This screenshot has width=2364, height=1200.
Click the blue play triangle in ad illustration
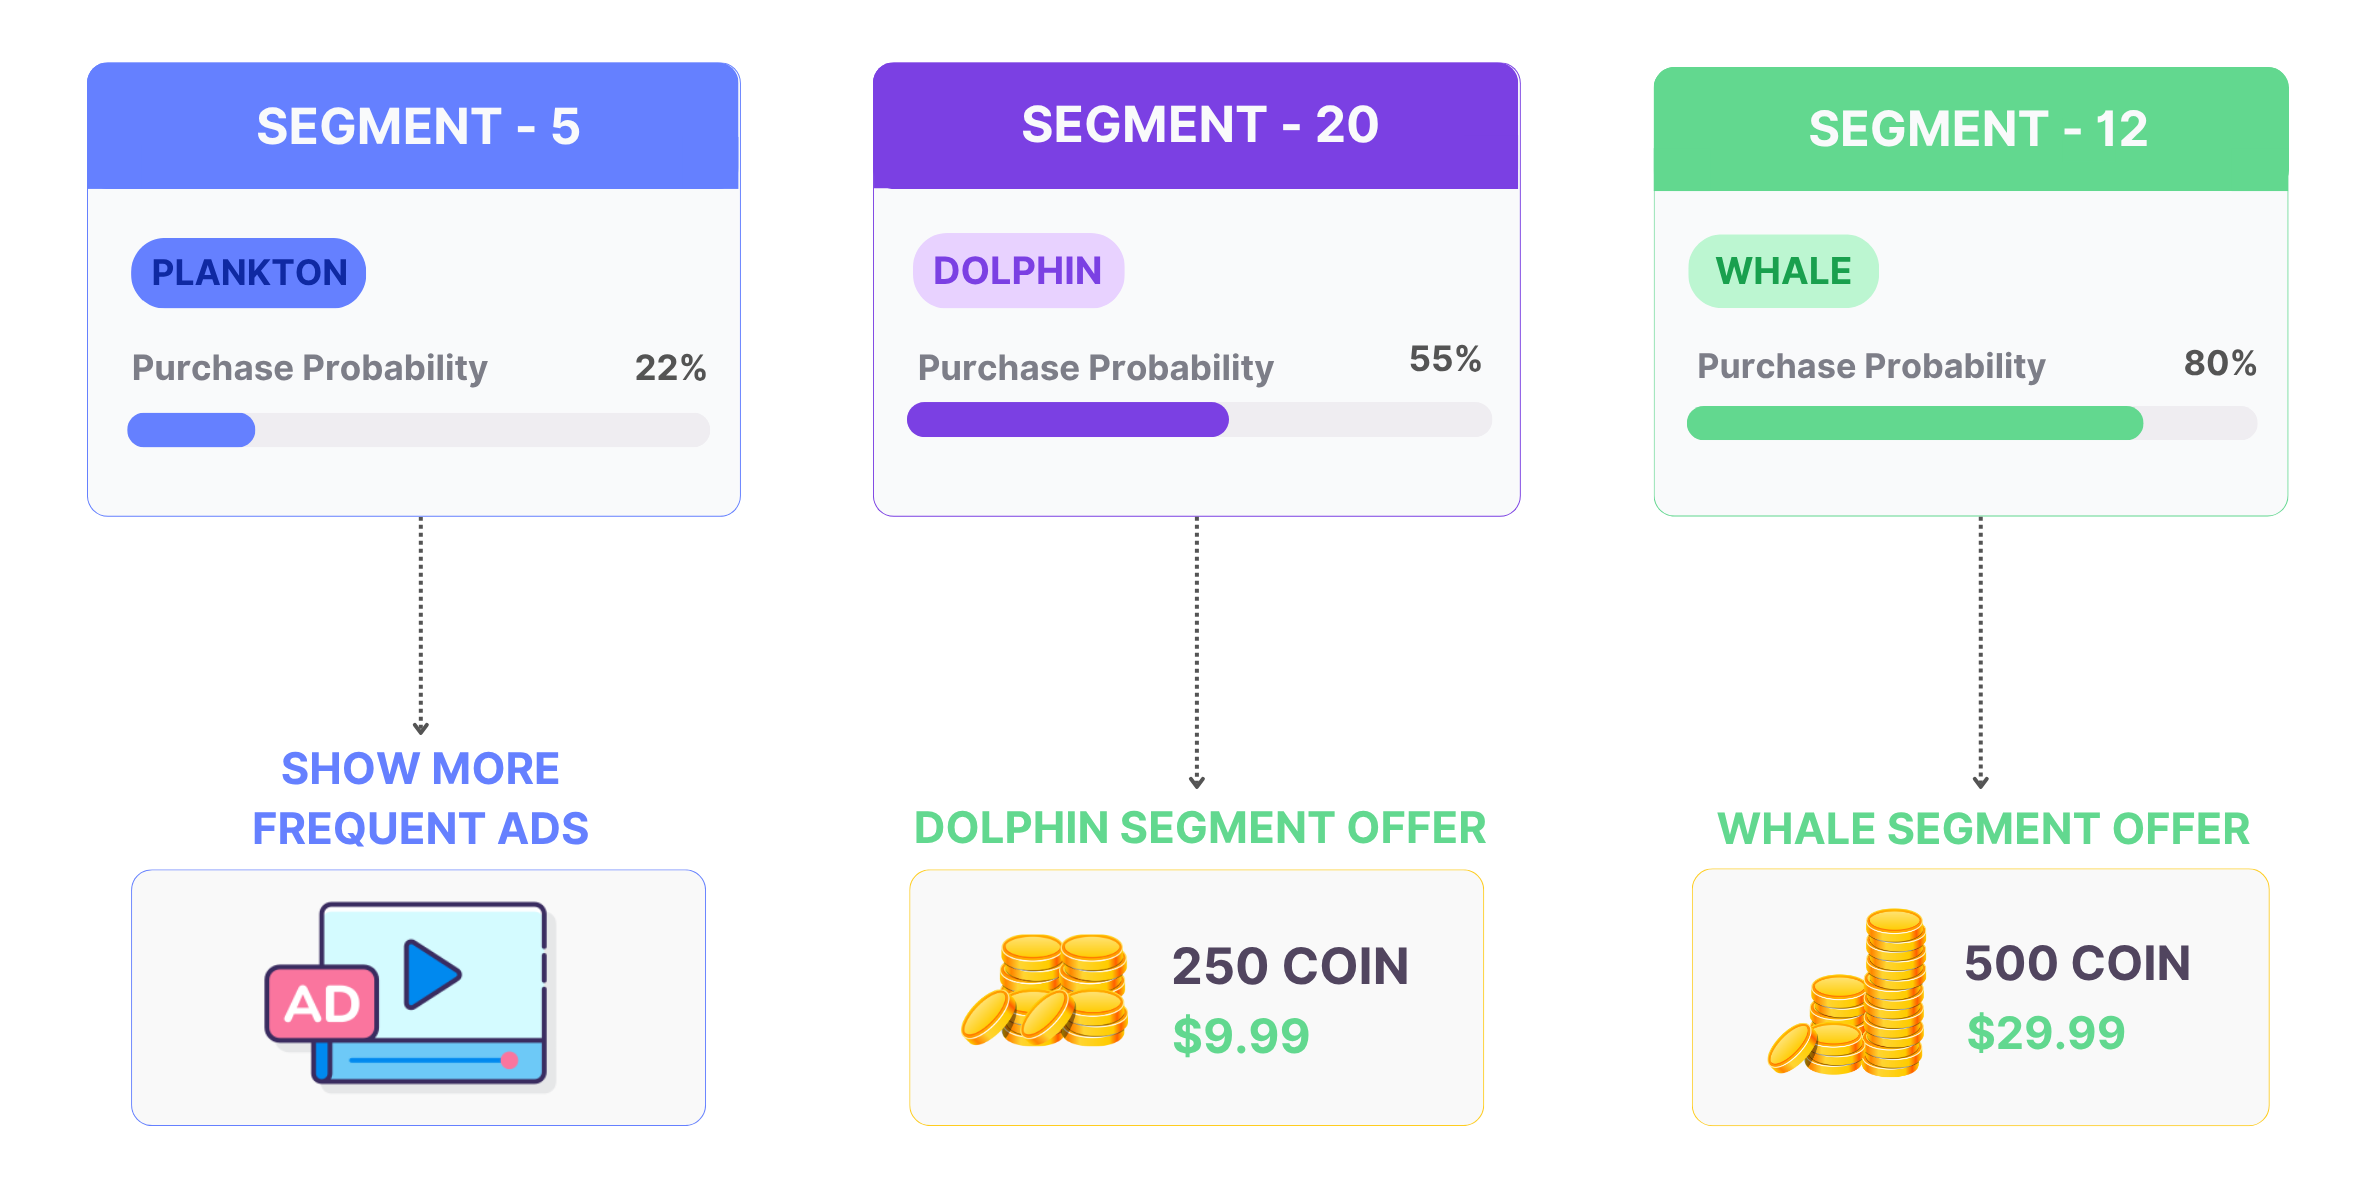click(x=432, y=974)
